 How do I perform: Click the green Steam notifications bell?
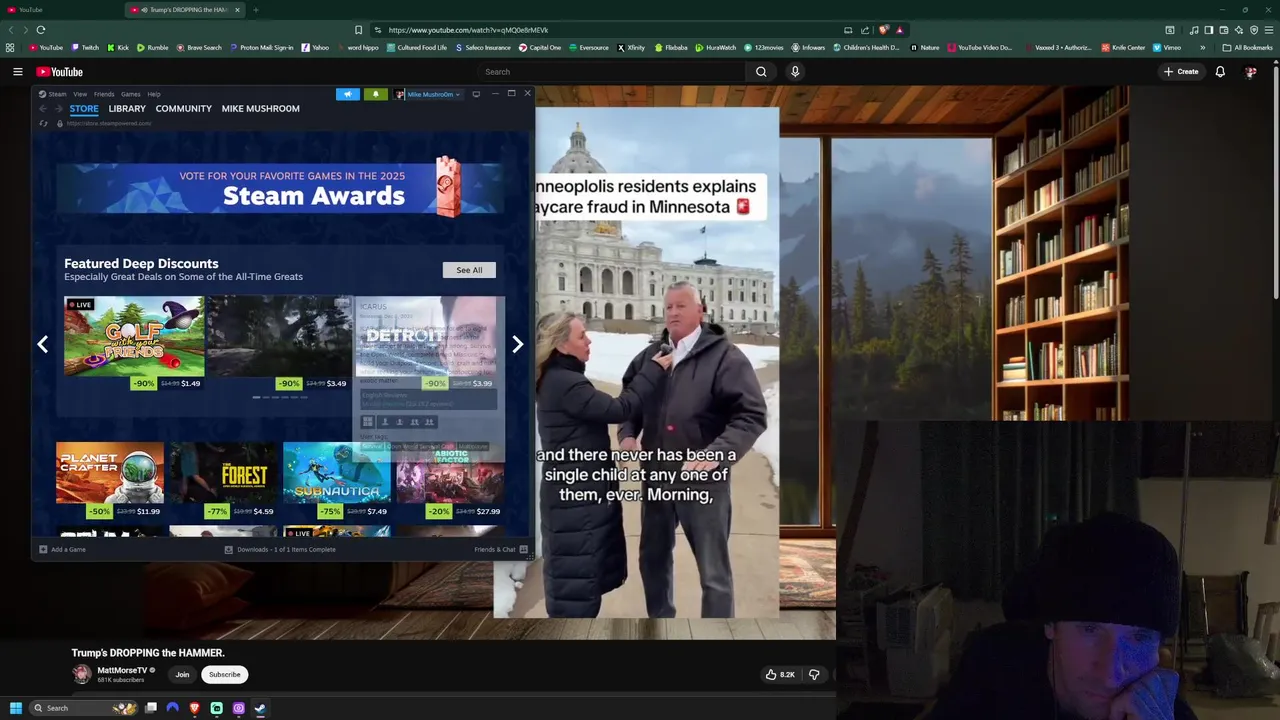376,94
